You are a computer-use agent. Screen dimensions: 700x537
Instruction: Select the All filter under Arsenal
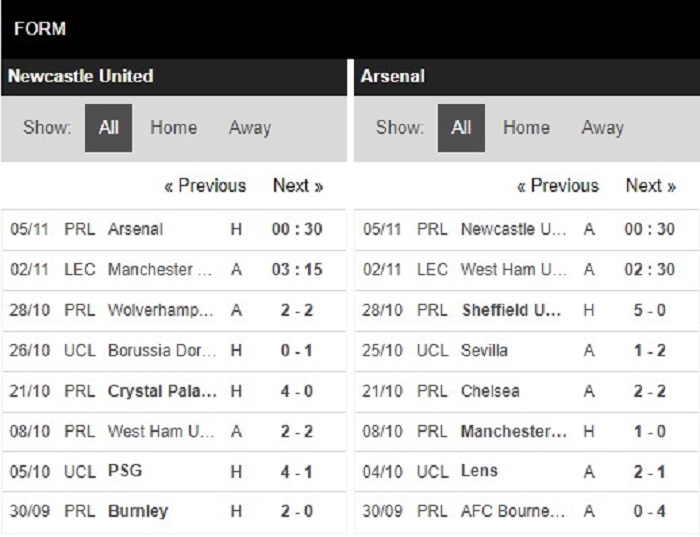pyautogui.click(x=461, y=128)
